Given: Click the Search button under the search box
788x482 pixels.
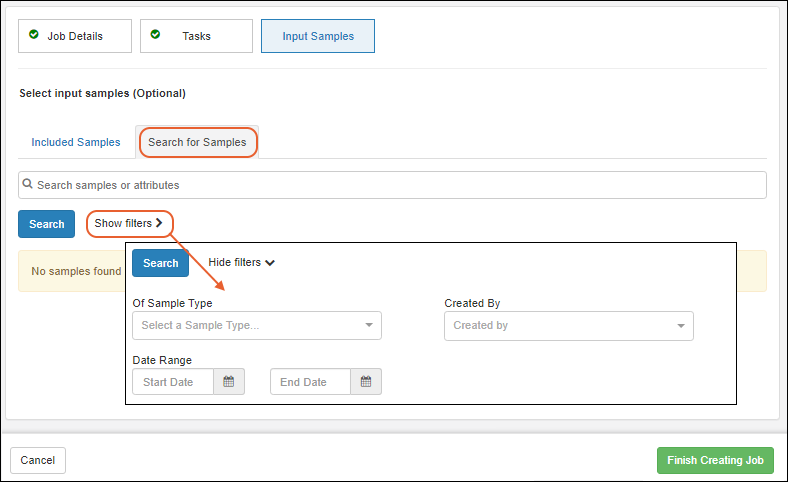Looking at the screenshot, I should [x=46, y=224].
